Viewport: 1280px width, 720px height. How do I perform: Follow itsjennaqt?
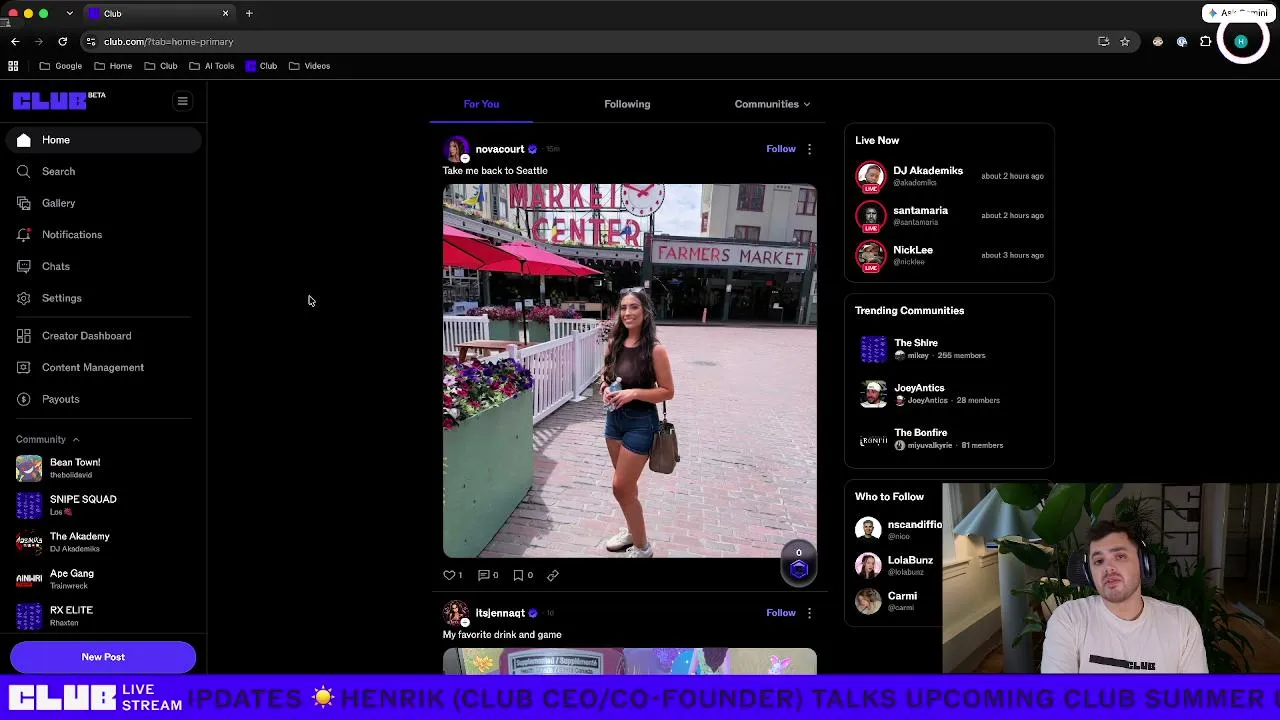tap(781, 613)
